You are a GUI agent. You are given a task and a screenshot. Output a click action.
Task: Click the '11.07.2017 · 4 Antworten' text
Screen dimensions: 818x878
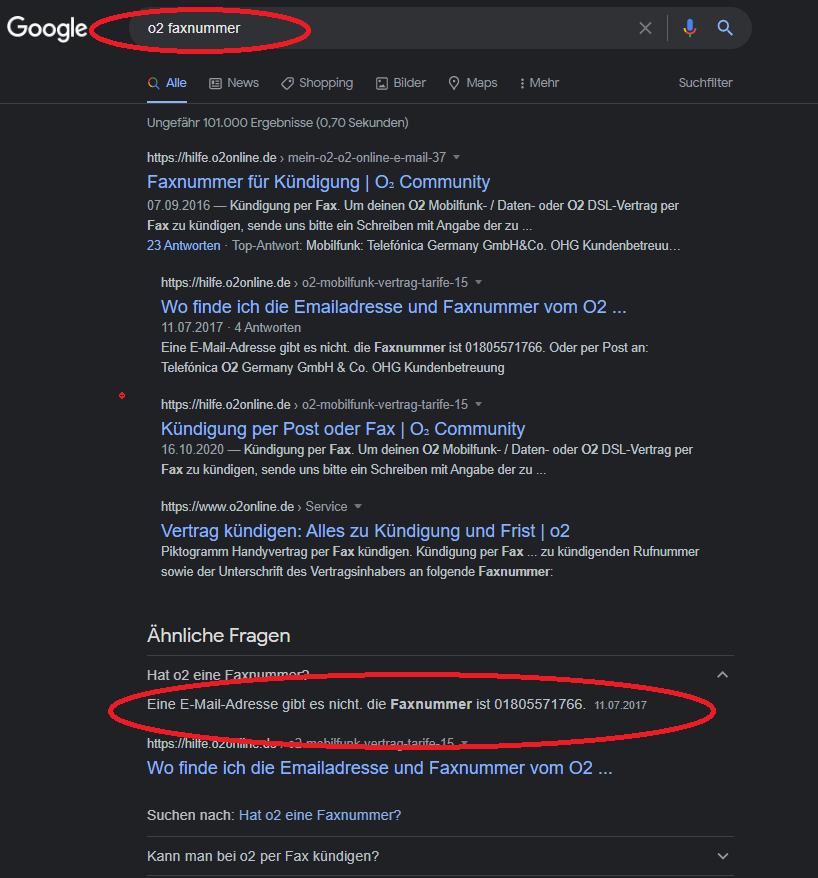tap(231, 327)
